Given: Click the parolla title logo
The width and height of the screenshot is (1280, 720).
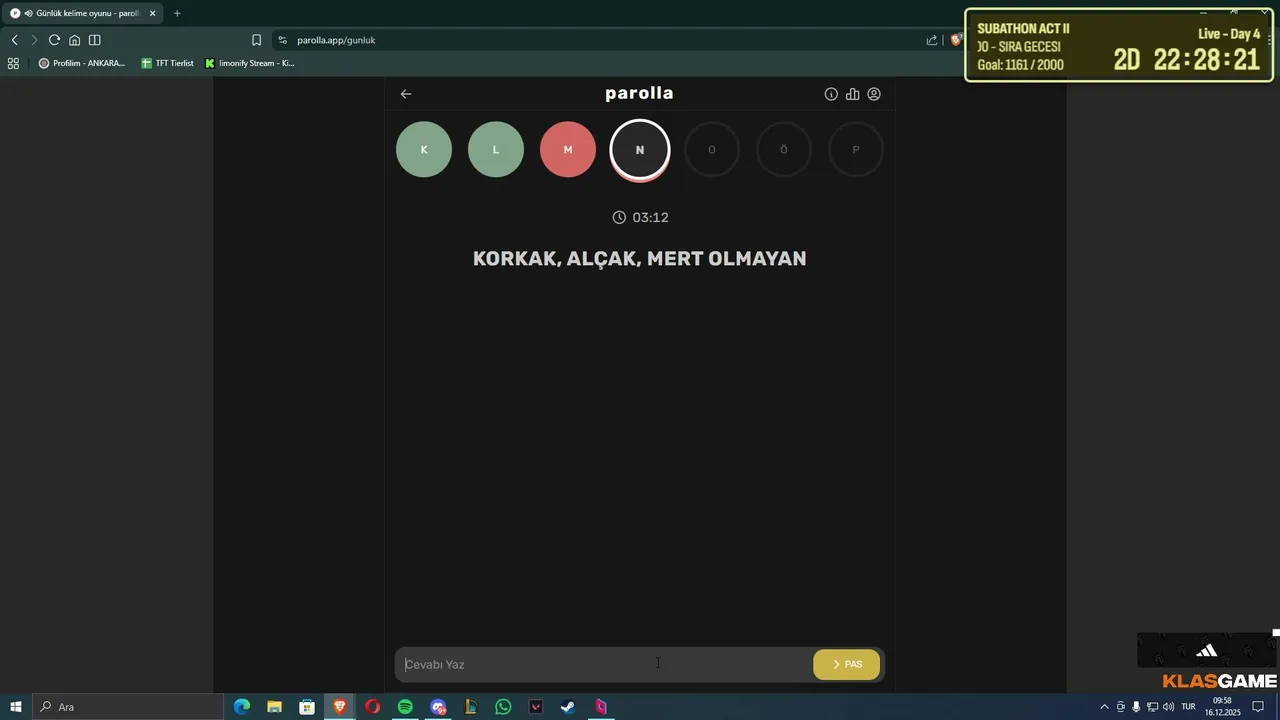Looking at the screenshot, I should (x=640, y=93).
